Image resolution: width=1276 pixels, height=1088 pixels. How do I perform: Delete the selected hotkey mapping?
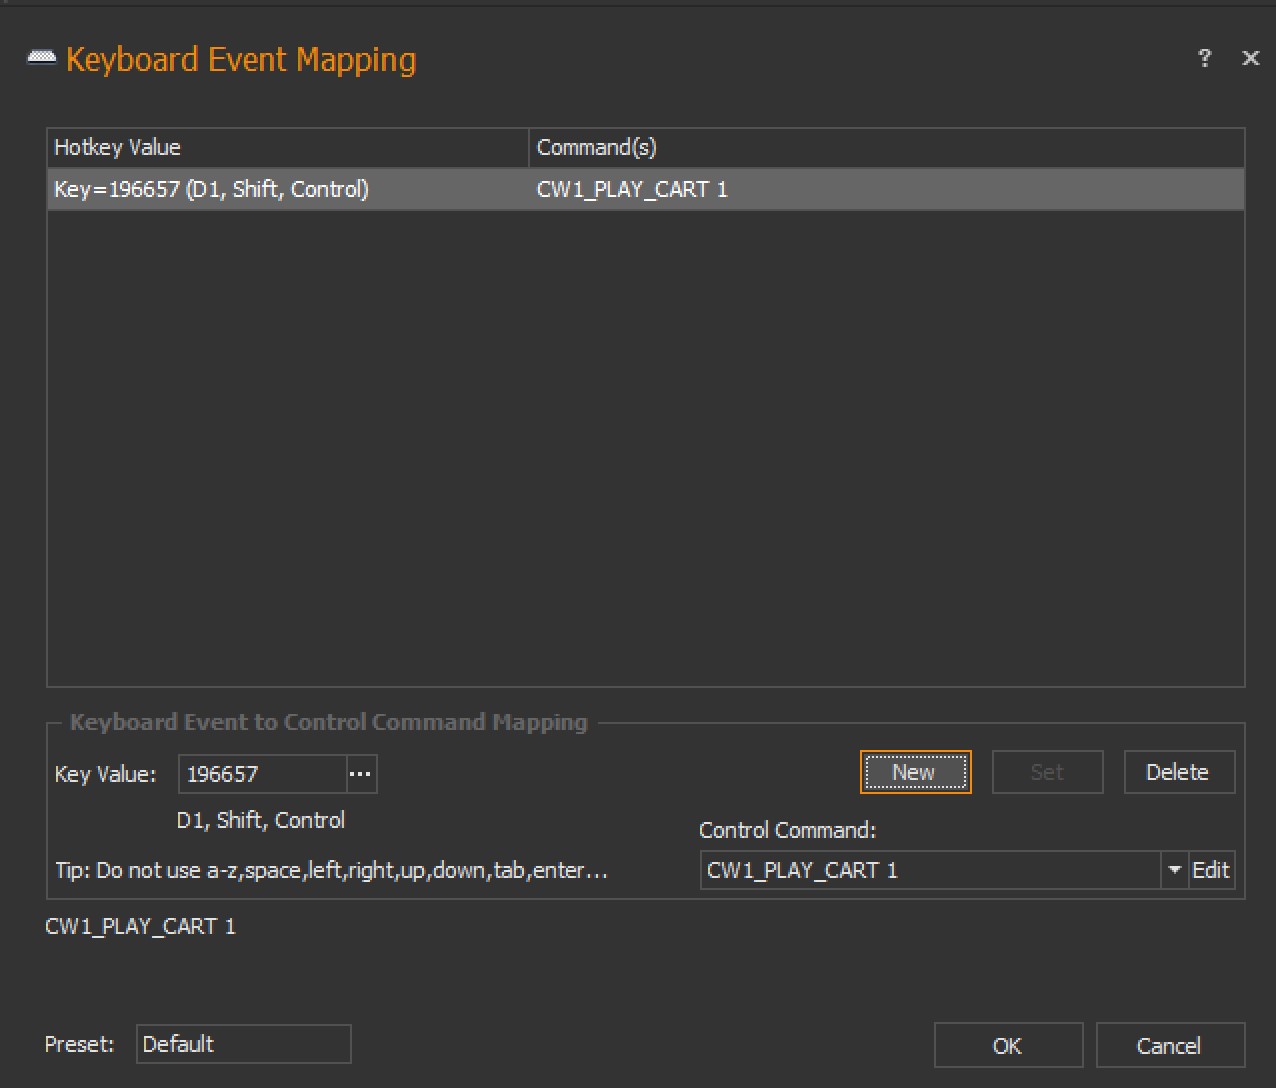(x=1179, y=772)
